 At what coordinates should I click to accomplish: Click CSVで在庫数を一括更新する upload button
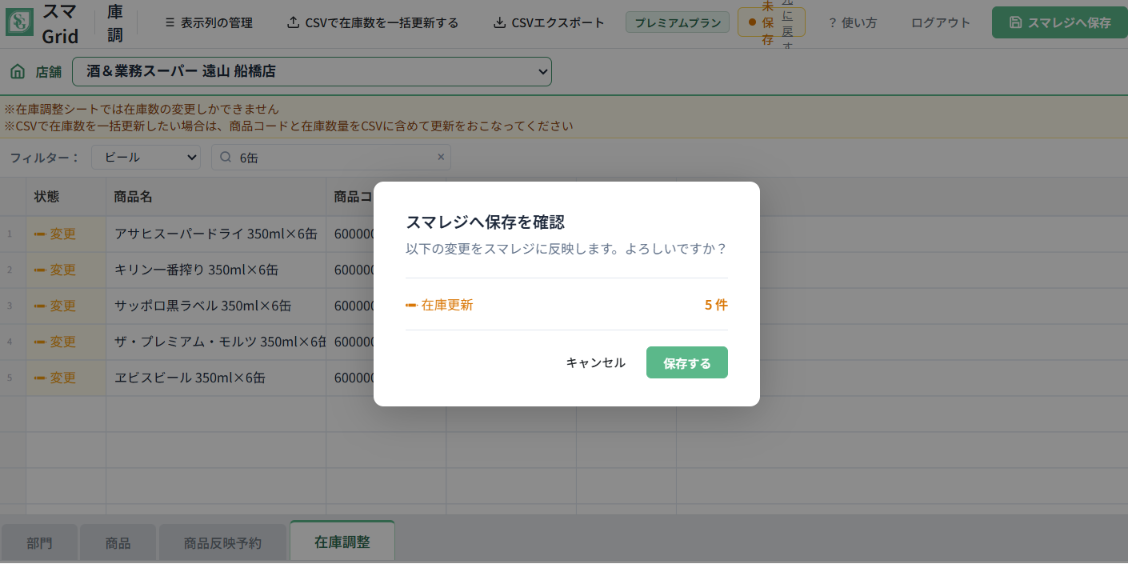point(372,23)
